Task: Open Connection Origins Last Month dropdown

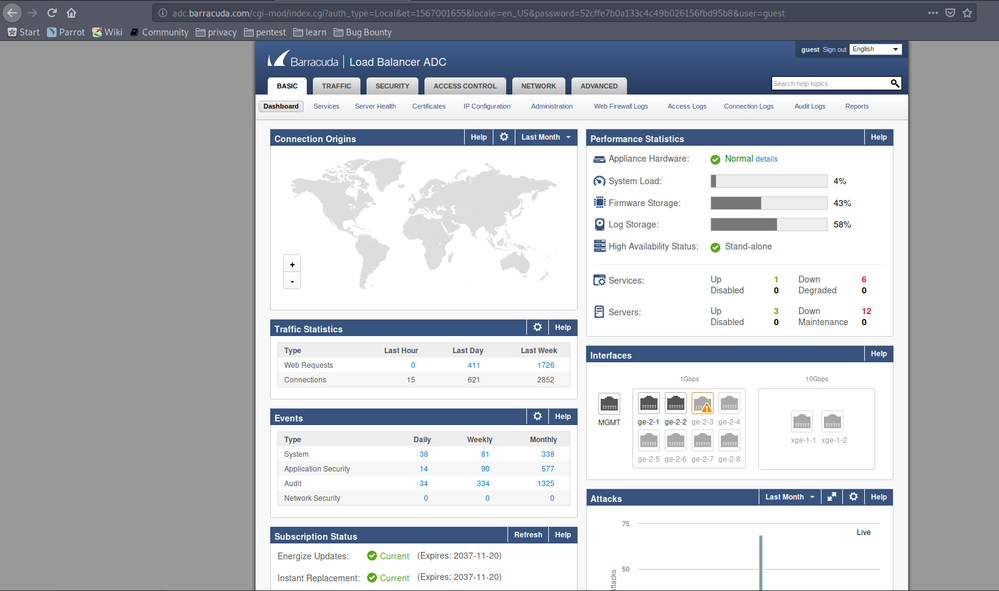Action: pos(546,137)
